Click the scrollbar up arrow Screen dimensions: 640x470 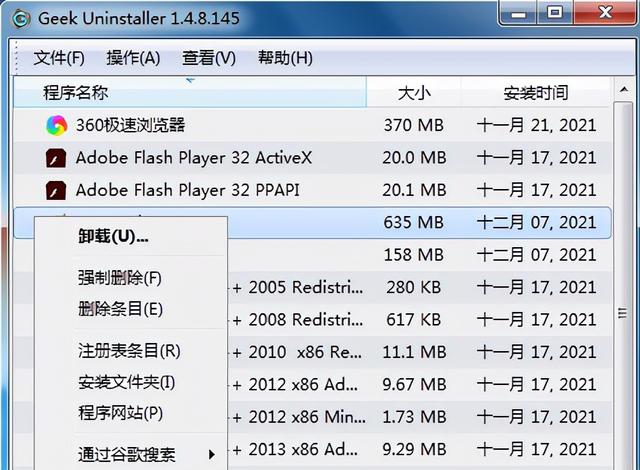click(623, 89)
